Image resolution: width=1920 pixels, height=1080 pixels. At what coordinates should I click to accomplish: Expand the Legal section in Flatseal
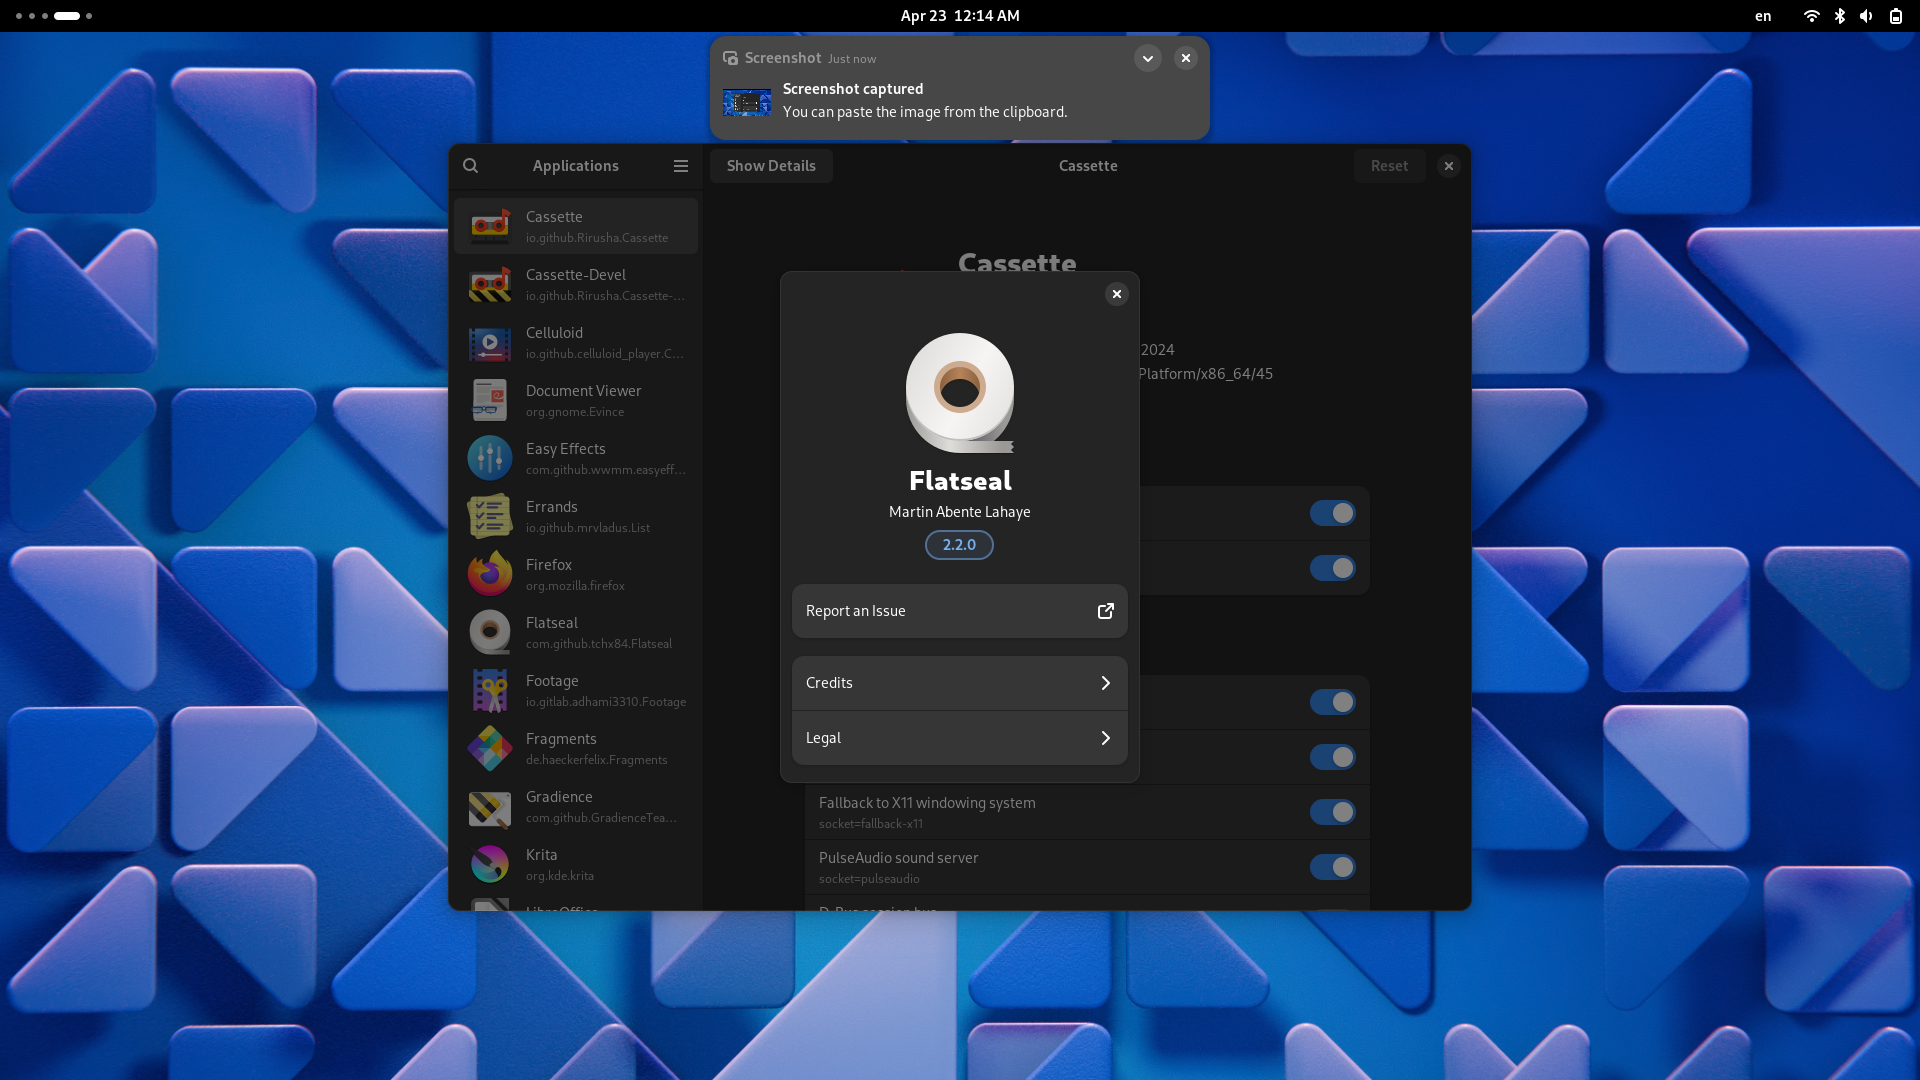click(x=959, y=737)
